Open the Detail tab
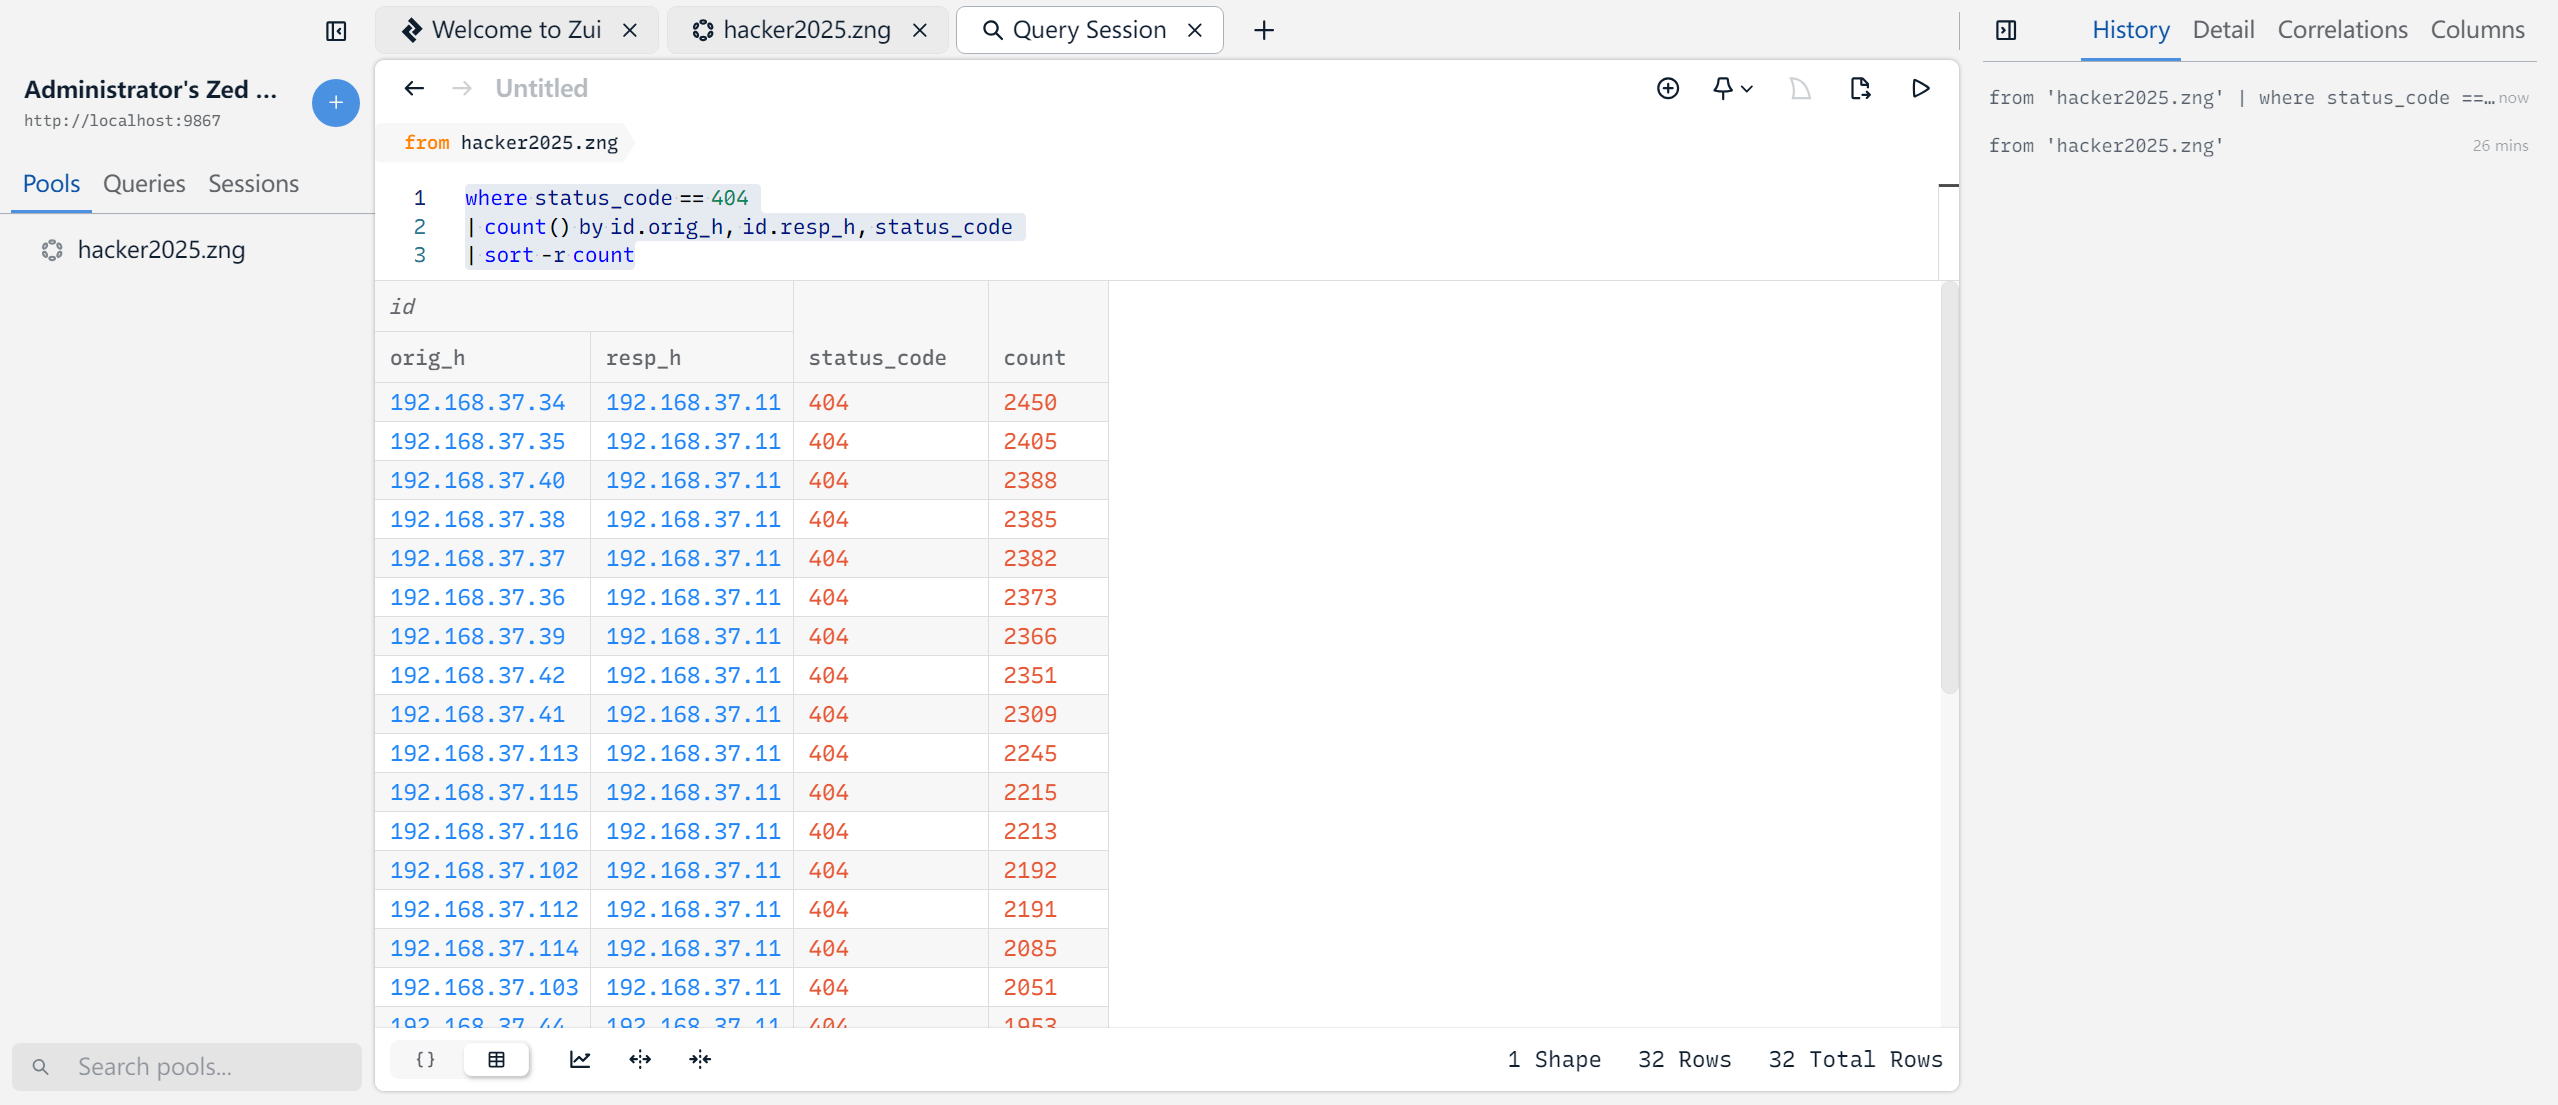This screenshot has height=1105, width=2558. click(x=2222, y=30)
